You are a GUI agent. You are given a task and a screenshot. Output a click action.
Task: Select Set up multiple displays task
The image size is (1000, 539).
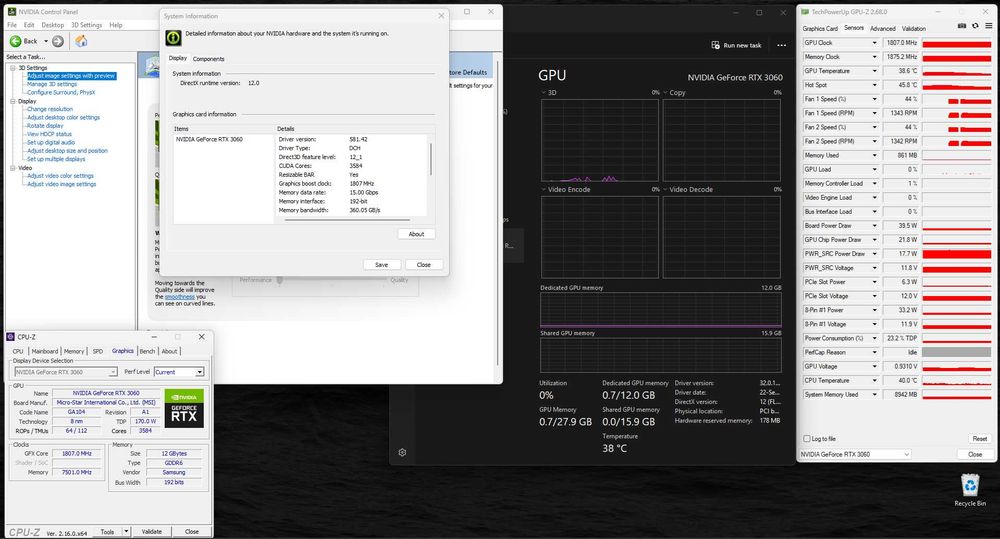click(56, 159)
